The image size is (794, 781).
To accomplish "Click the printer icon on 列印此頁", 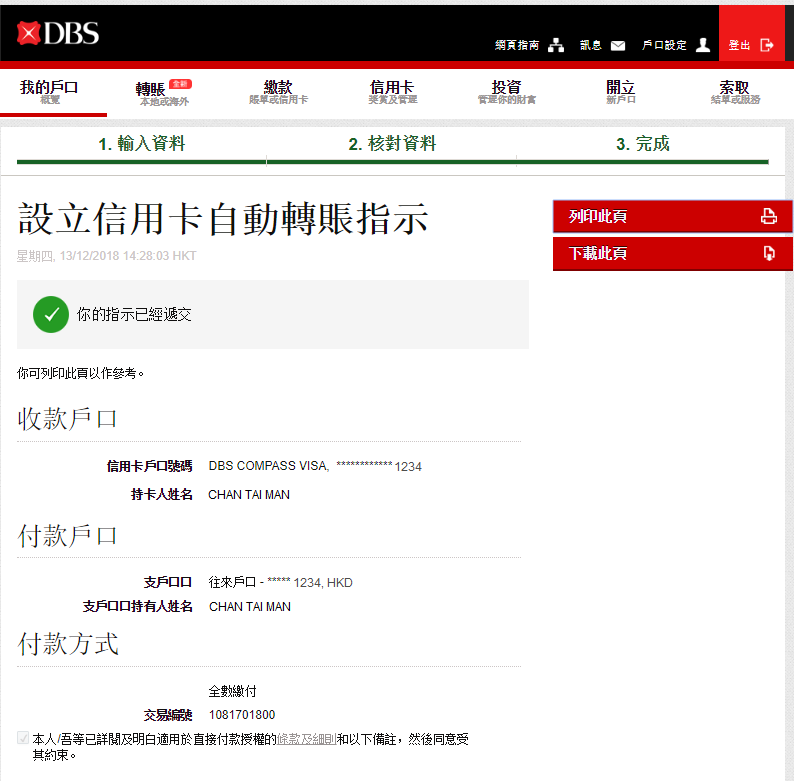I will click(768, 216).
